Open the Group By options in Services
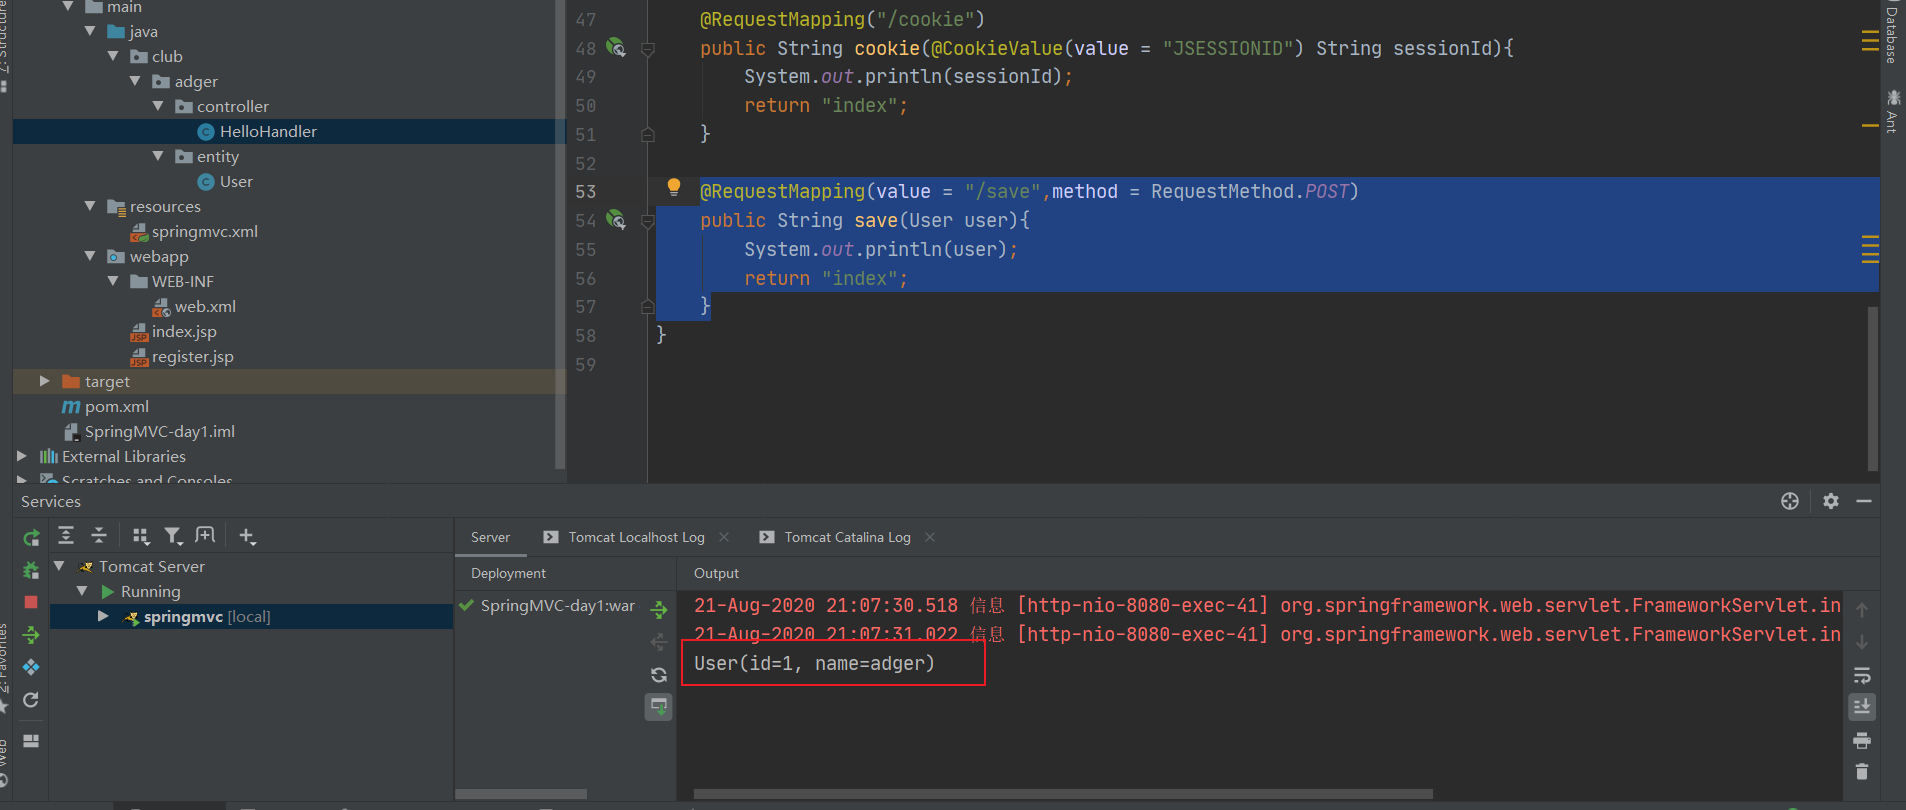Image resolution: width=1906 pixels, height=810 pixels. pos(141,536)
